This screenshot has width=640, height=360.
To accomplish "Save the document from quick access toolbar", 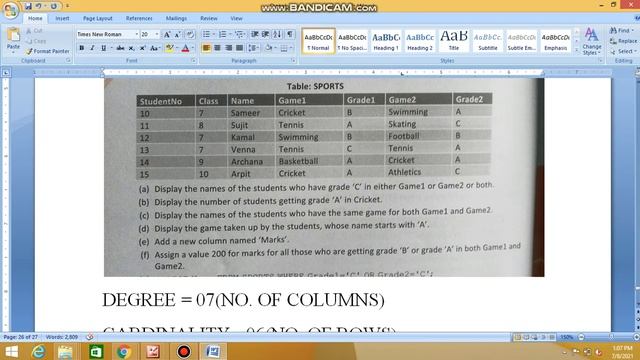I will coord(28,6).
